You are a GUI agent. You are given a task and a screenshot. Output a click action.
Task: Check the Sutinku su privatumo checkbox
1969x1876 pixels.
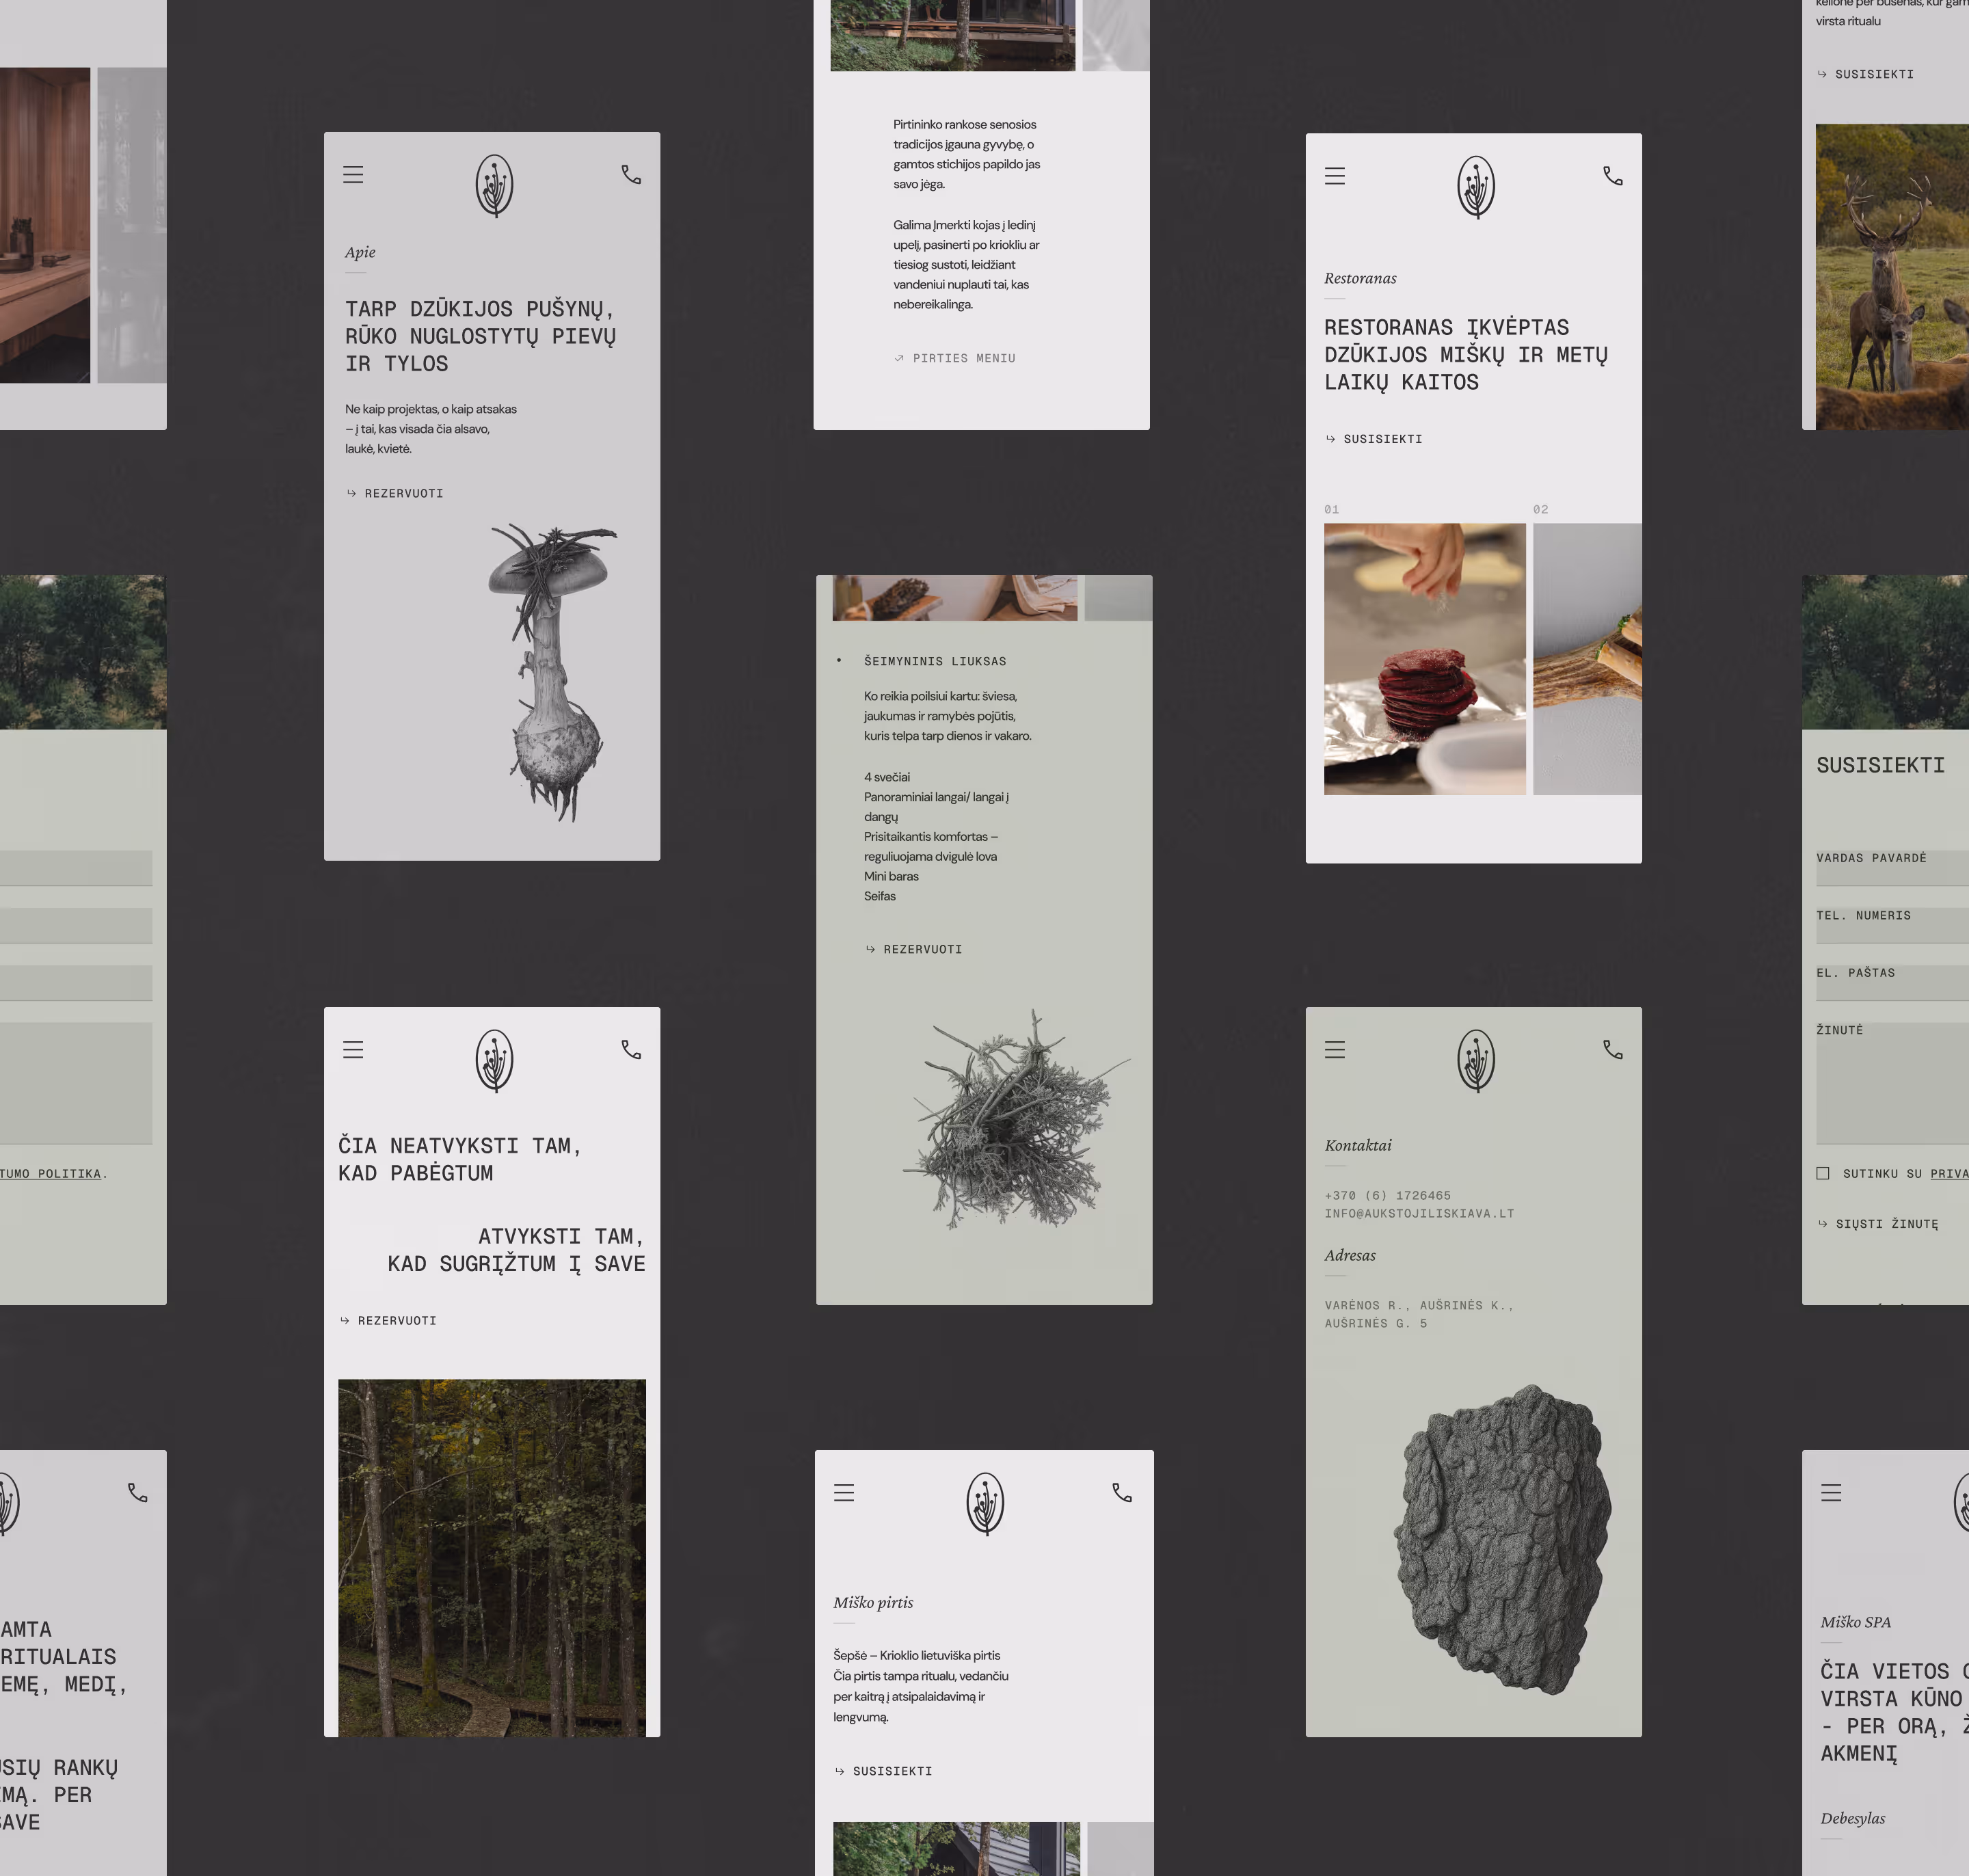click(x=1823, y=1173)
